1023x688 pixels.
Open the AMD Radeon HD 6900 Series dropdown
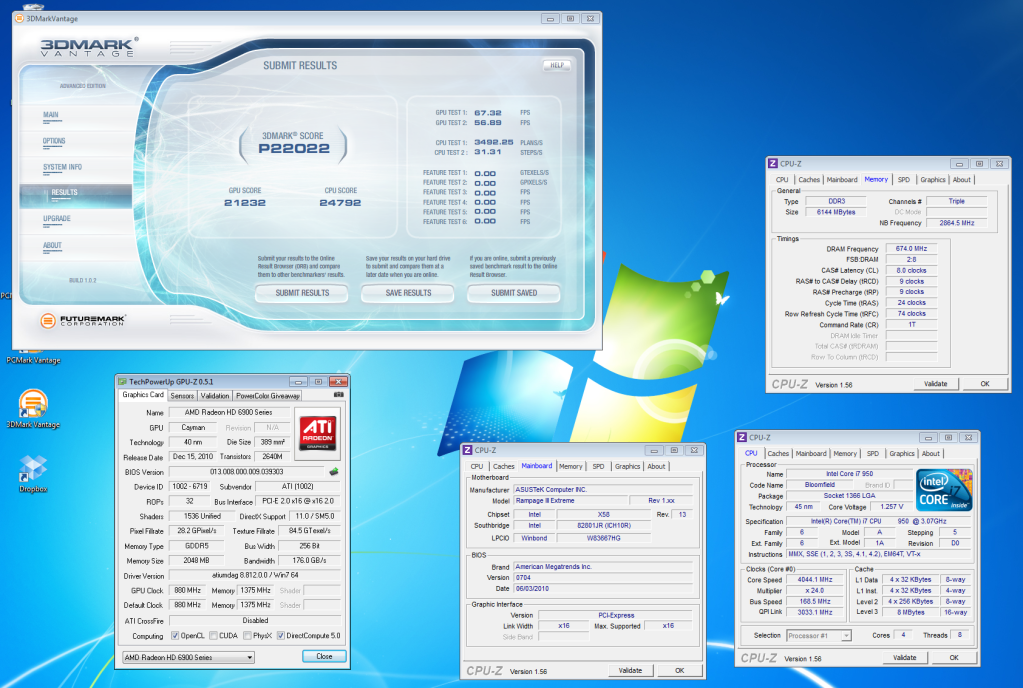[189, 657]
